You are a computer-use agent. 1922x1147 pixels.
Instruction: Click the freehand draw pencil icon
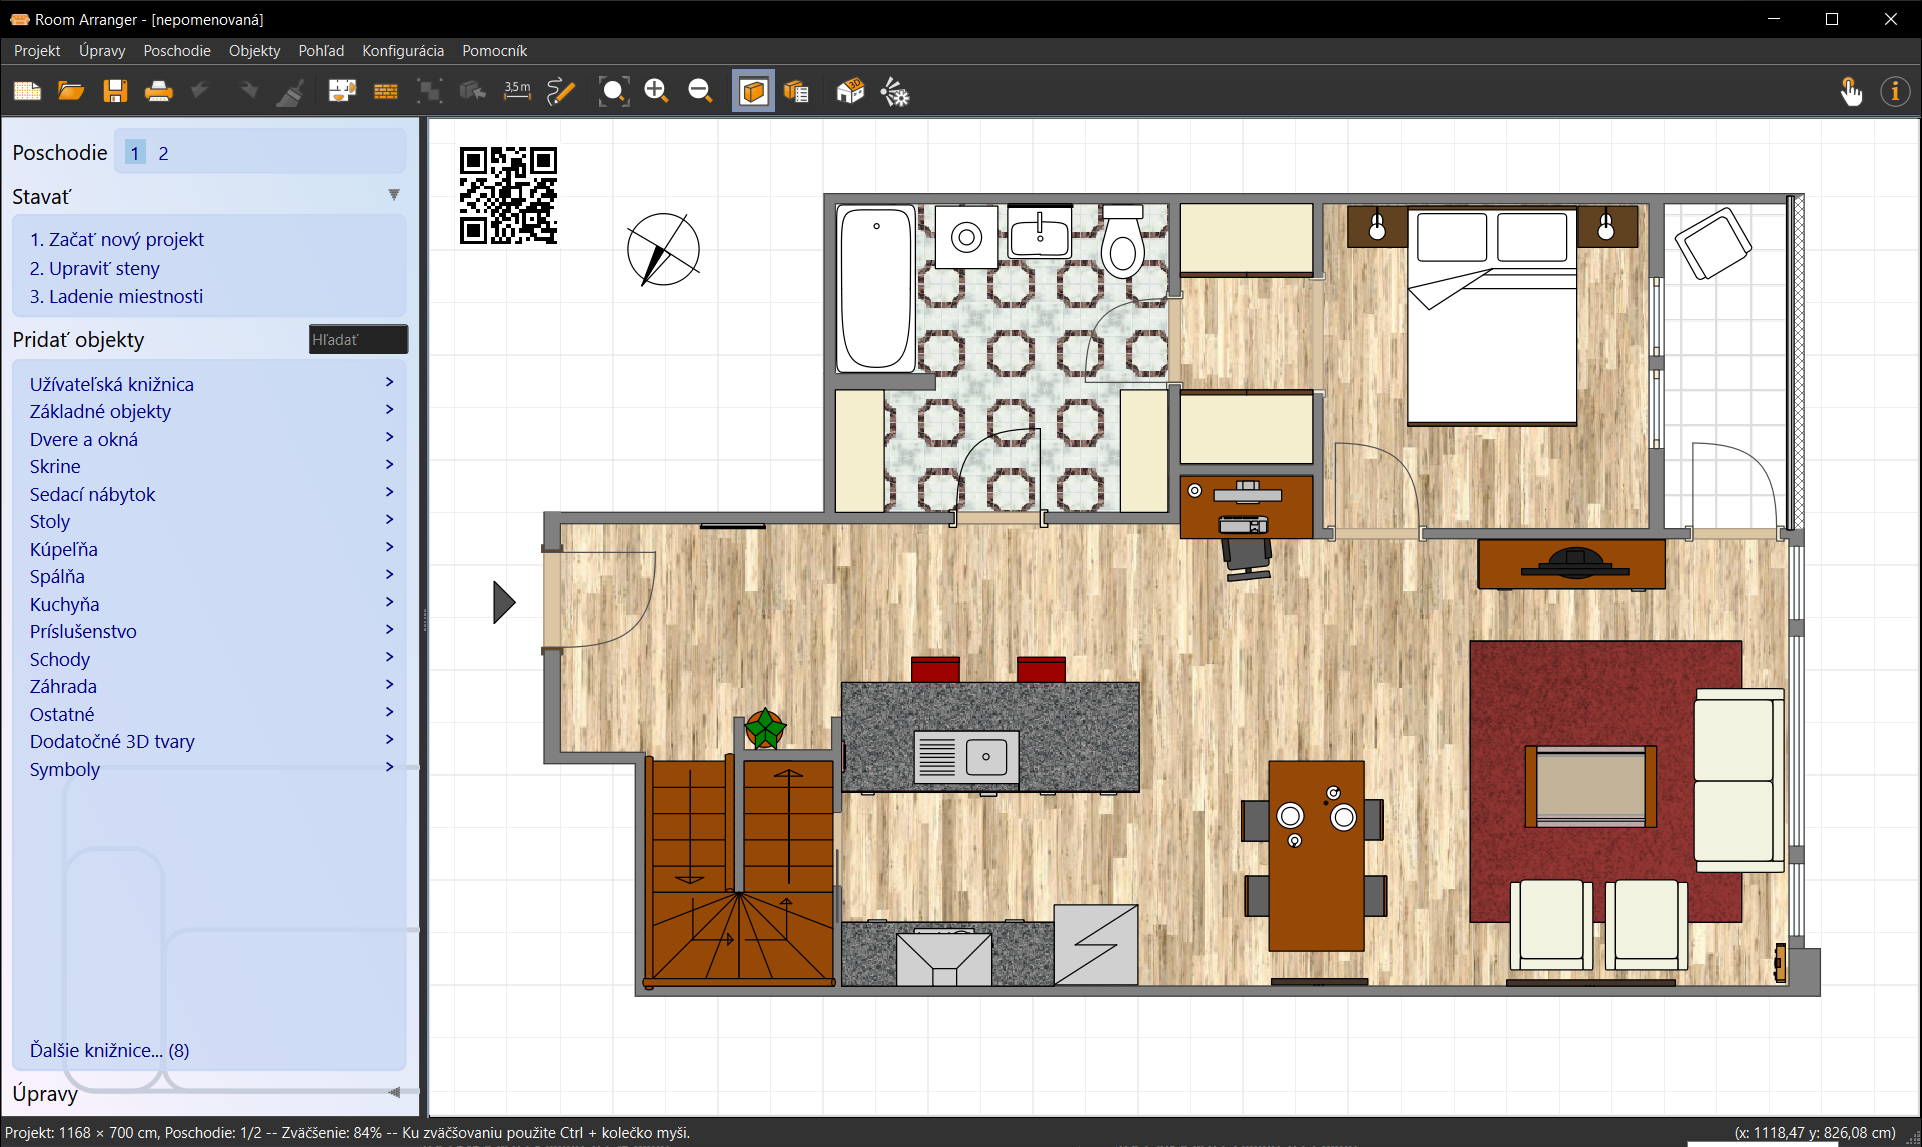pos(561,92)
